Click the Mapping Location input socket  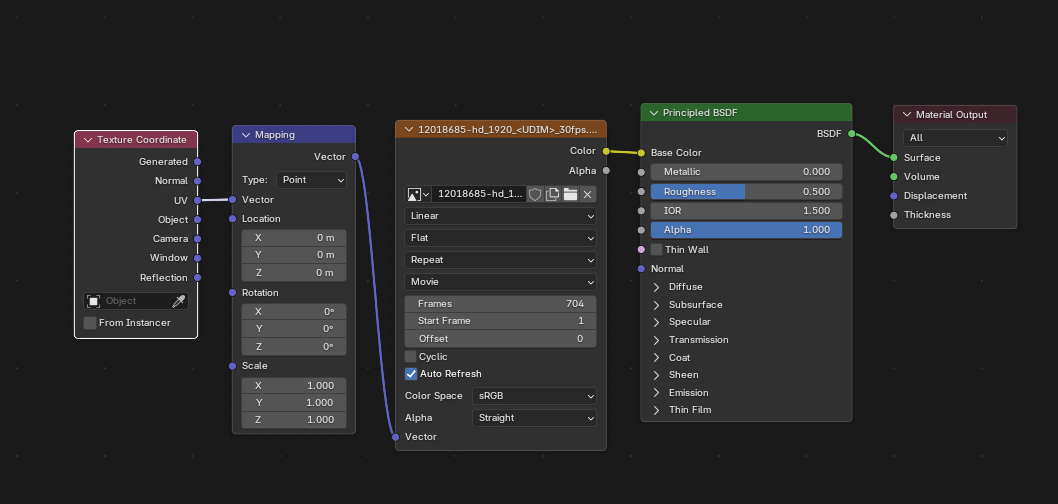coord(233,219)
